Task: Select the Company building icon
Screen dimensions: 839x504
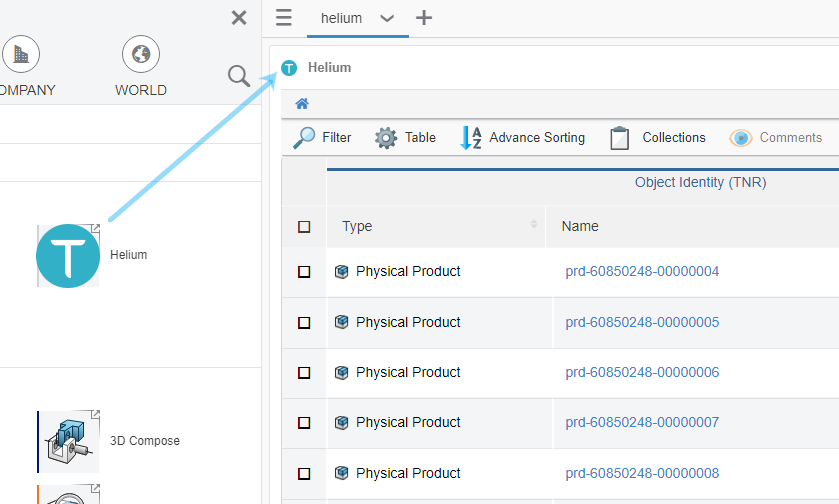Action: tap(20, 54)
